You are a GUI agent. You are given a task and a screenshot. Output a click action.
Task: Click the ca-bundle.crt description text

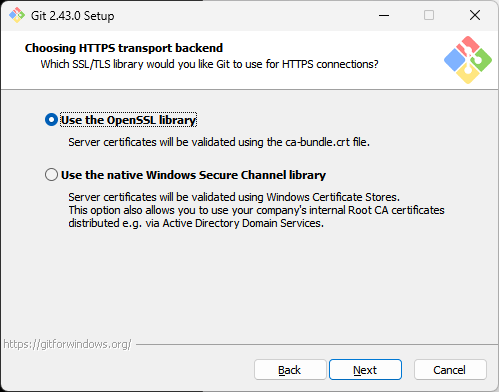tap(219, 142)
